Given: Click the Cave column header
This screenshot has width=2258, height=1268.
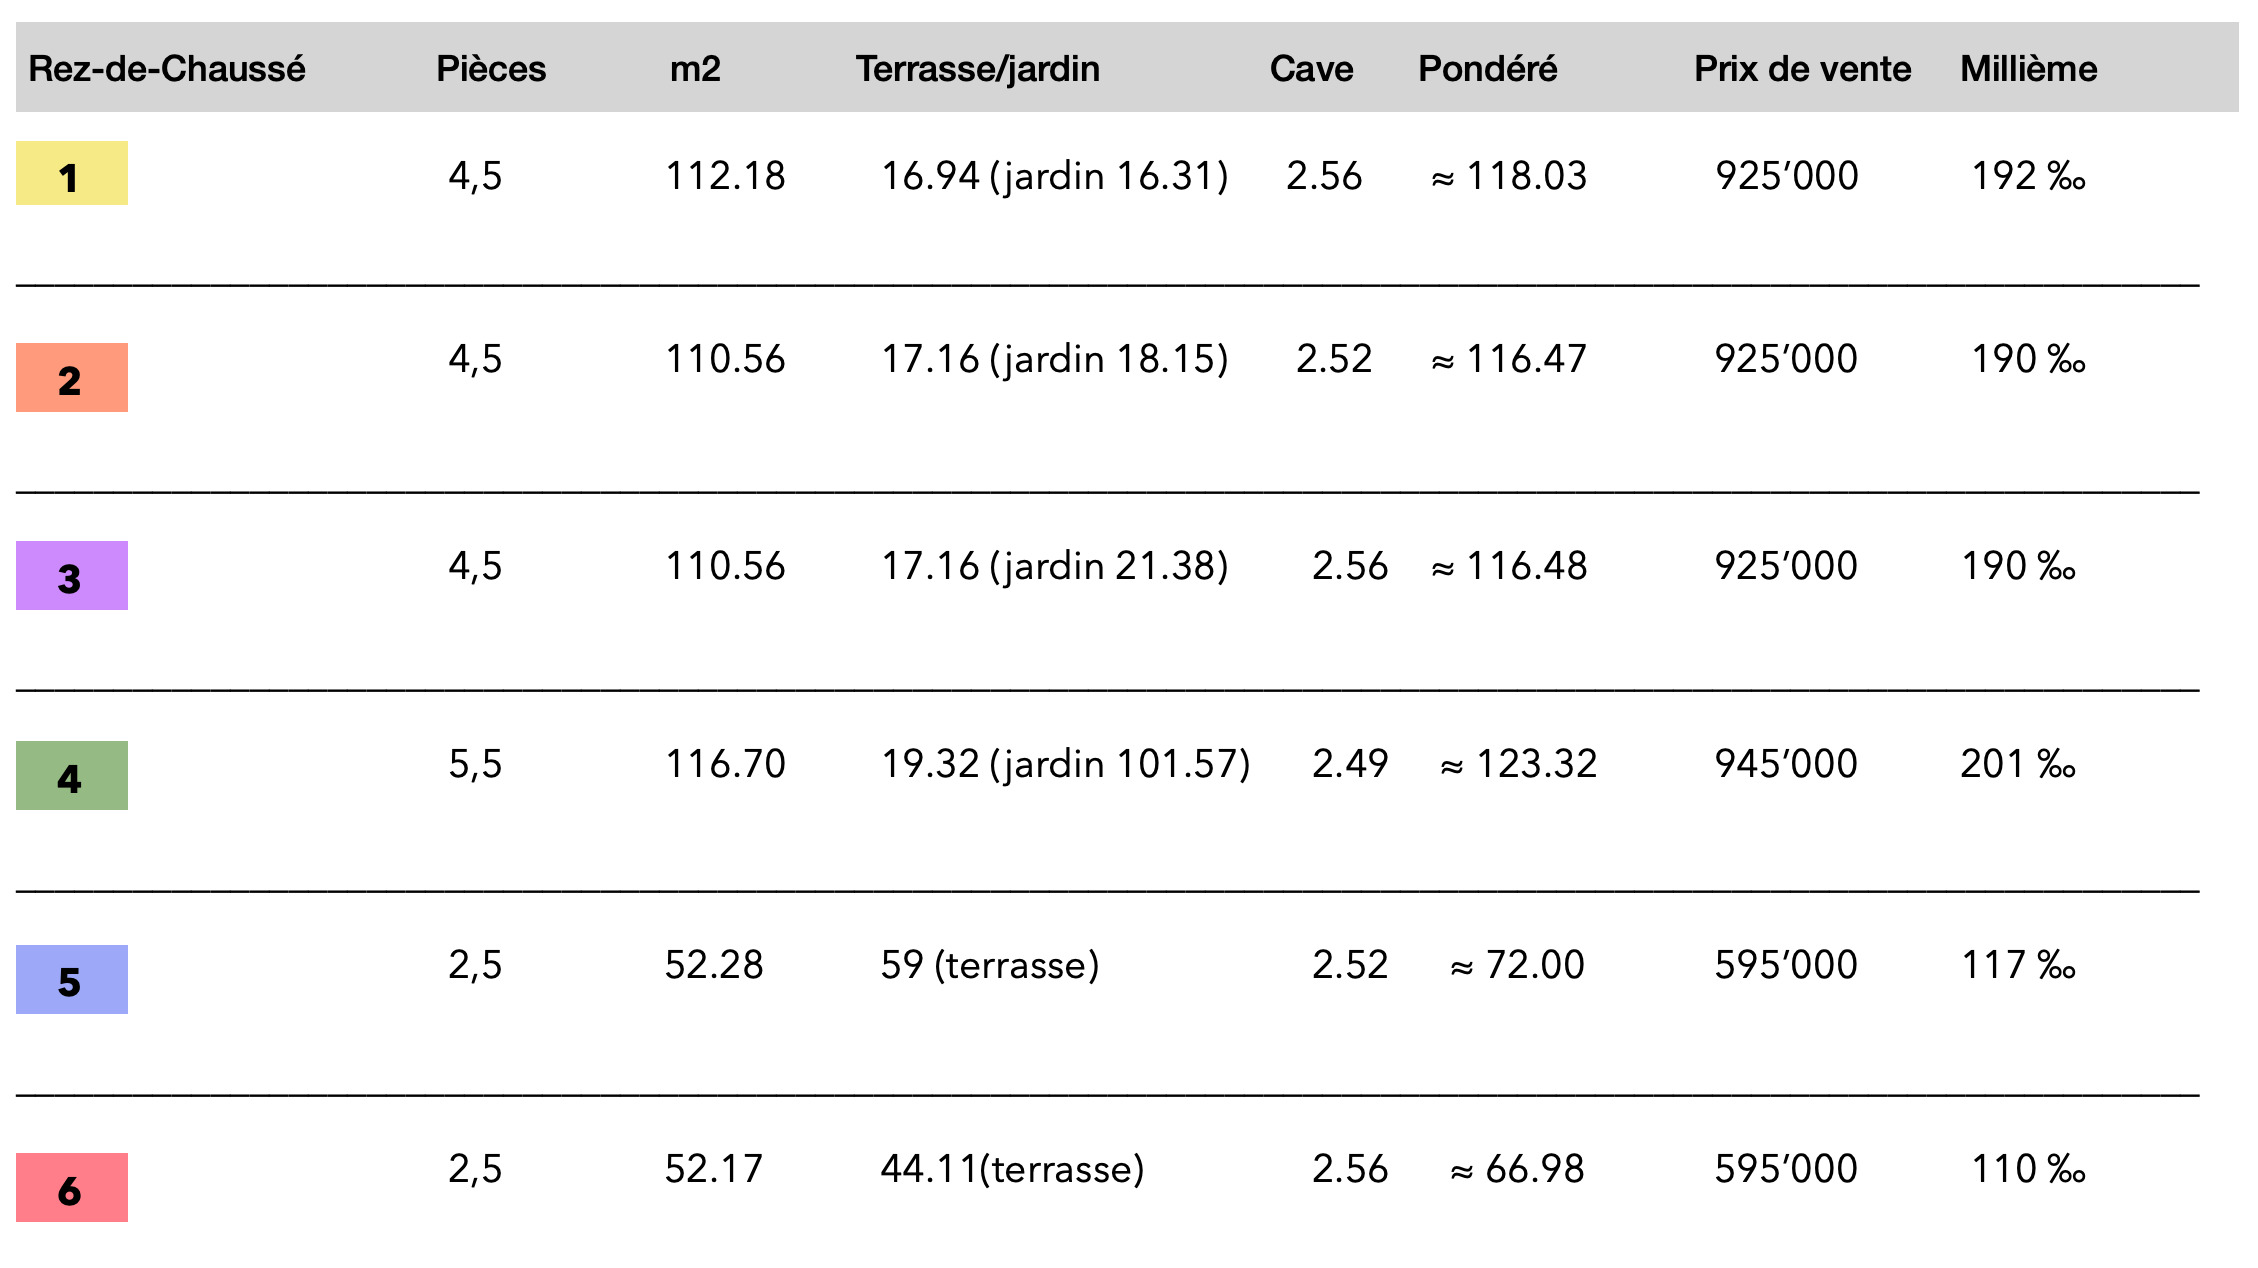Looking at the screenshot, I should coord(1311,68).
